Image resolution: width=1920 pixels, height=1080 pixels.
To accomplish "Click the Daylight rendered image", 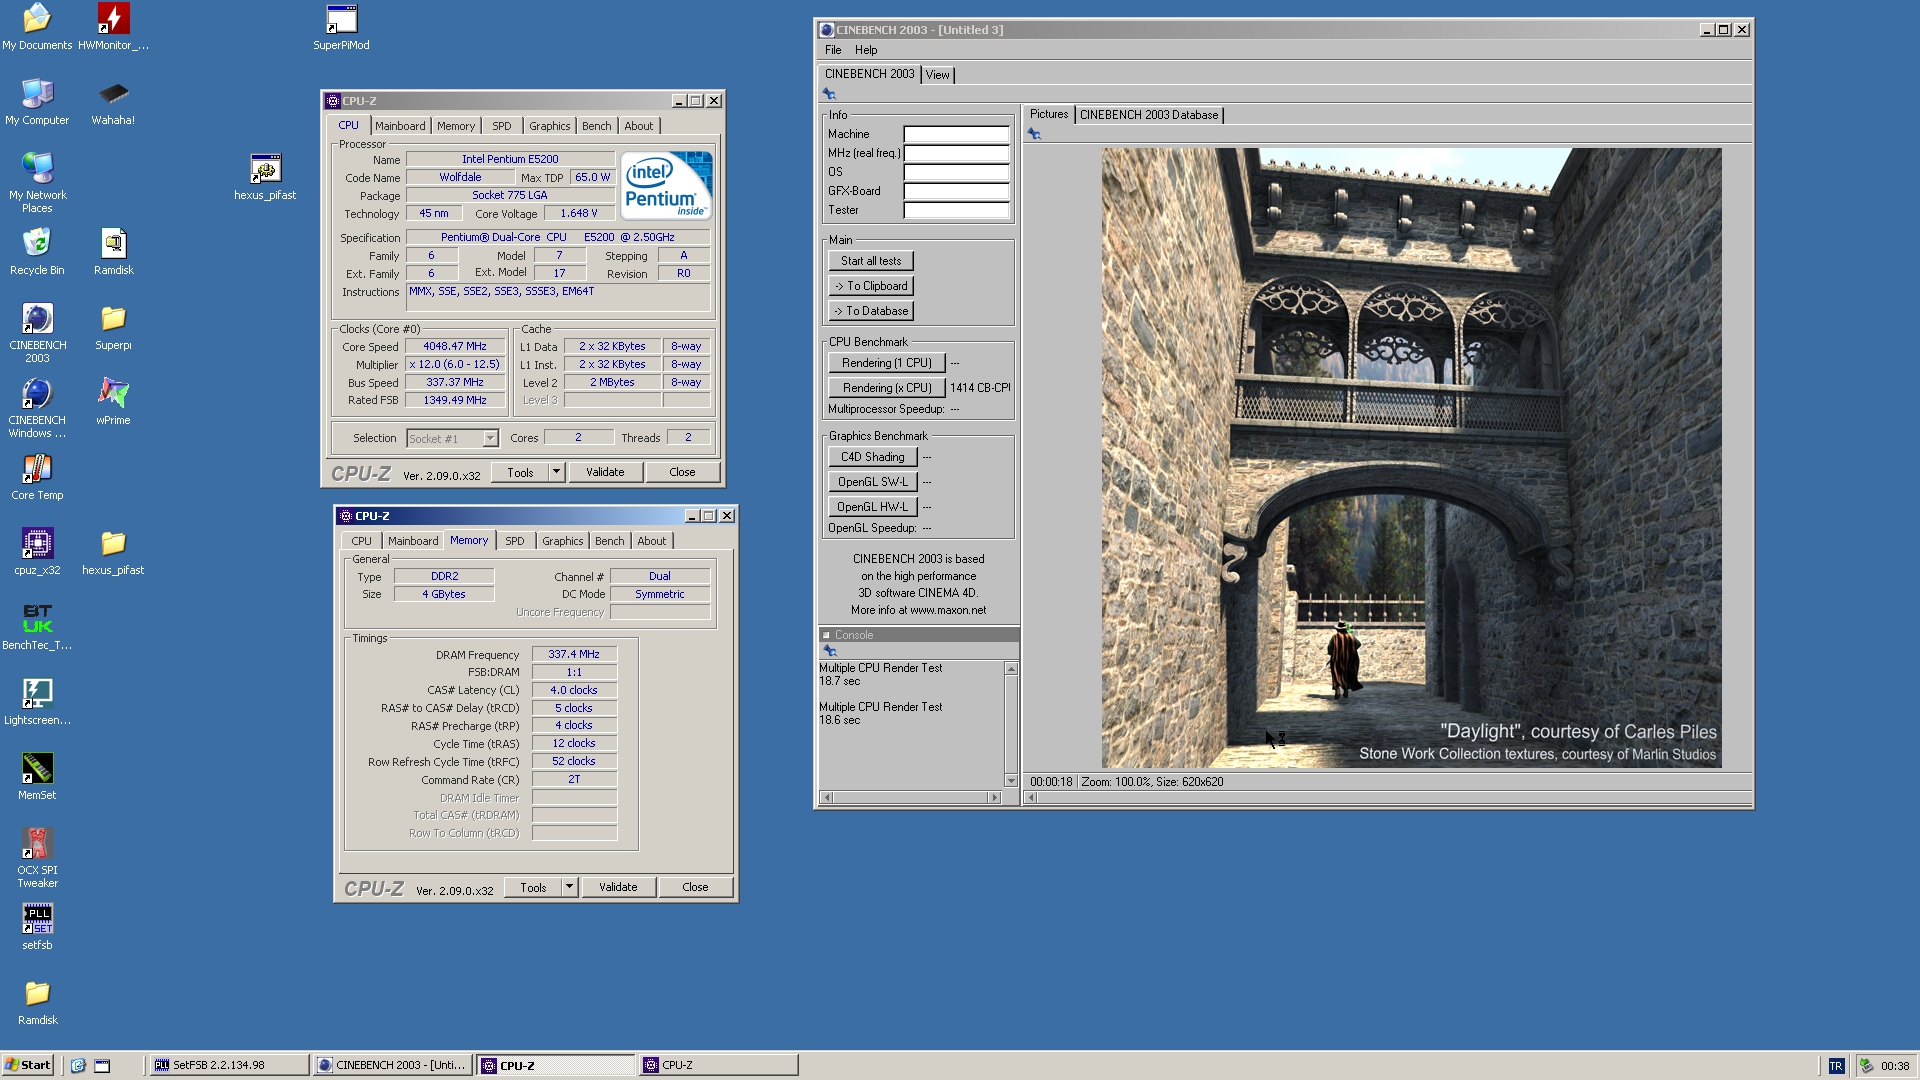I will point(1411,458).
